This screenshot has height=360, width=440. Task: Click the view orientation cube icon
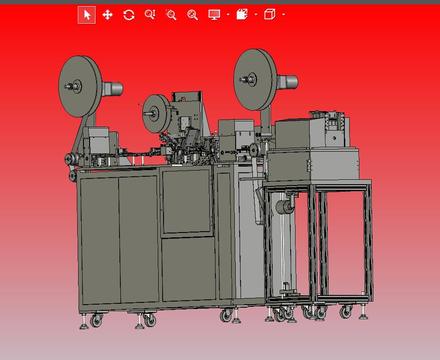270,14
